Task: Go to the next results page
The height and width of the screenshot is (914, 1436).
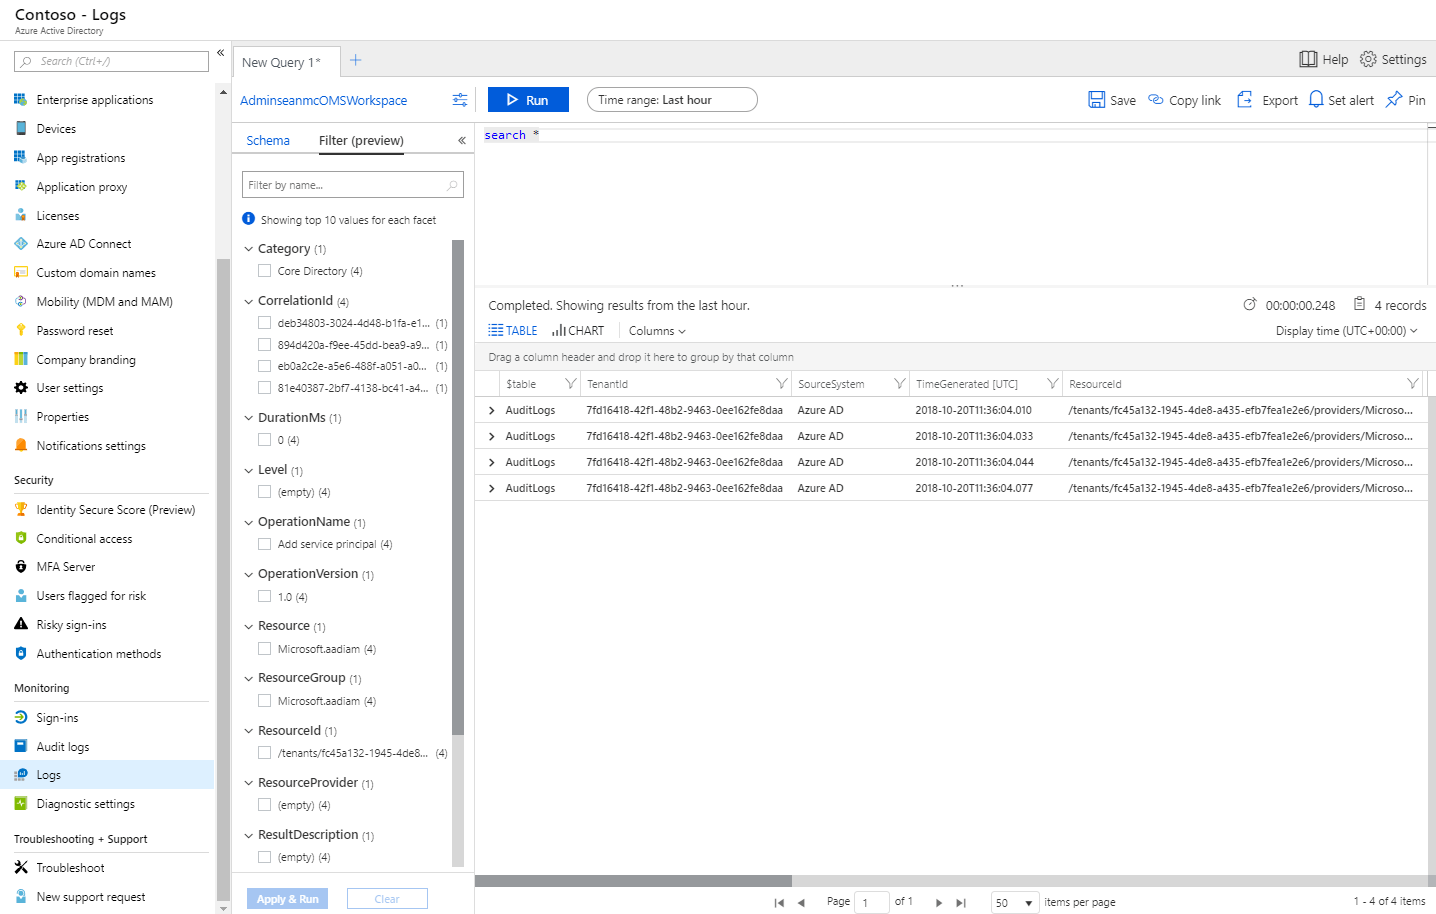Action: [939, 902]
